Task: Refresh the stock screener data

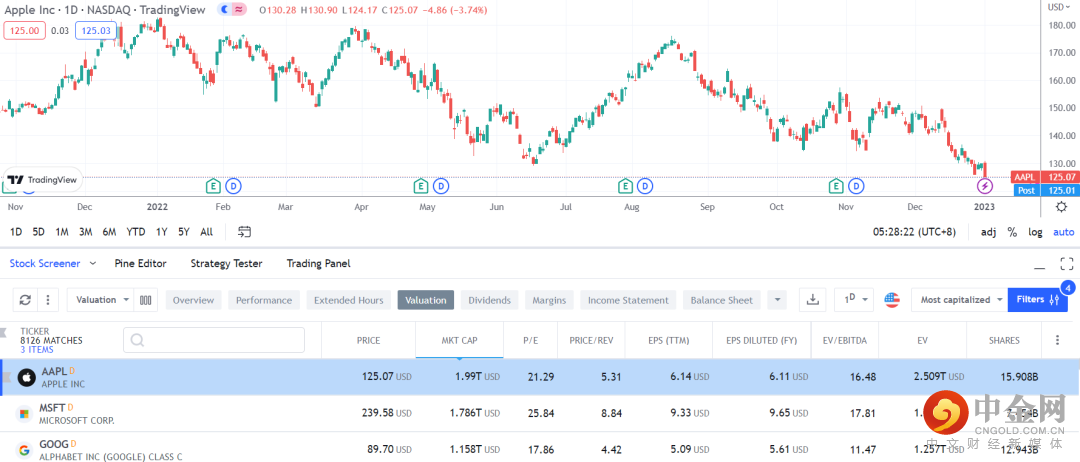Action: point(26,300)
